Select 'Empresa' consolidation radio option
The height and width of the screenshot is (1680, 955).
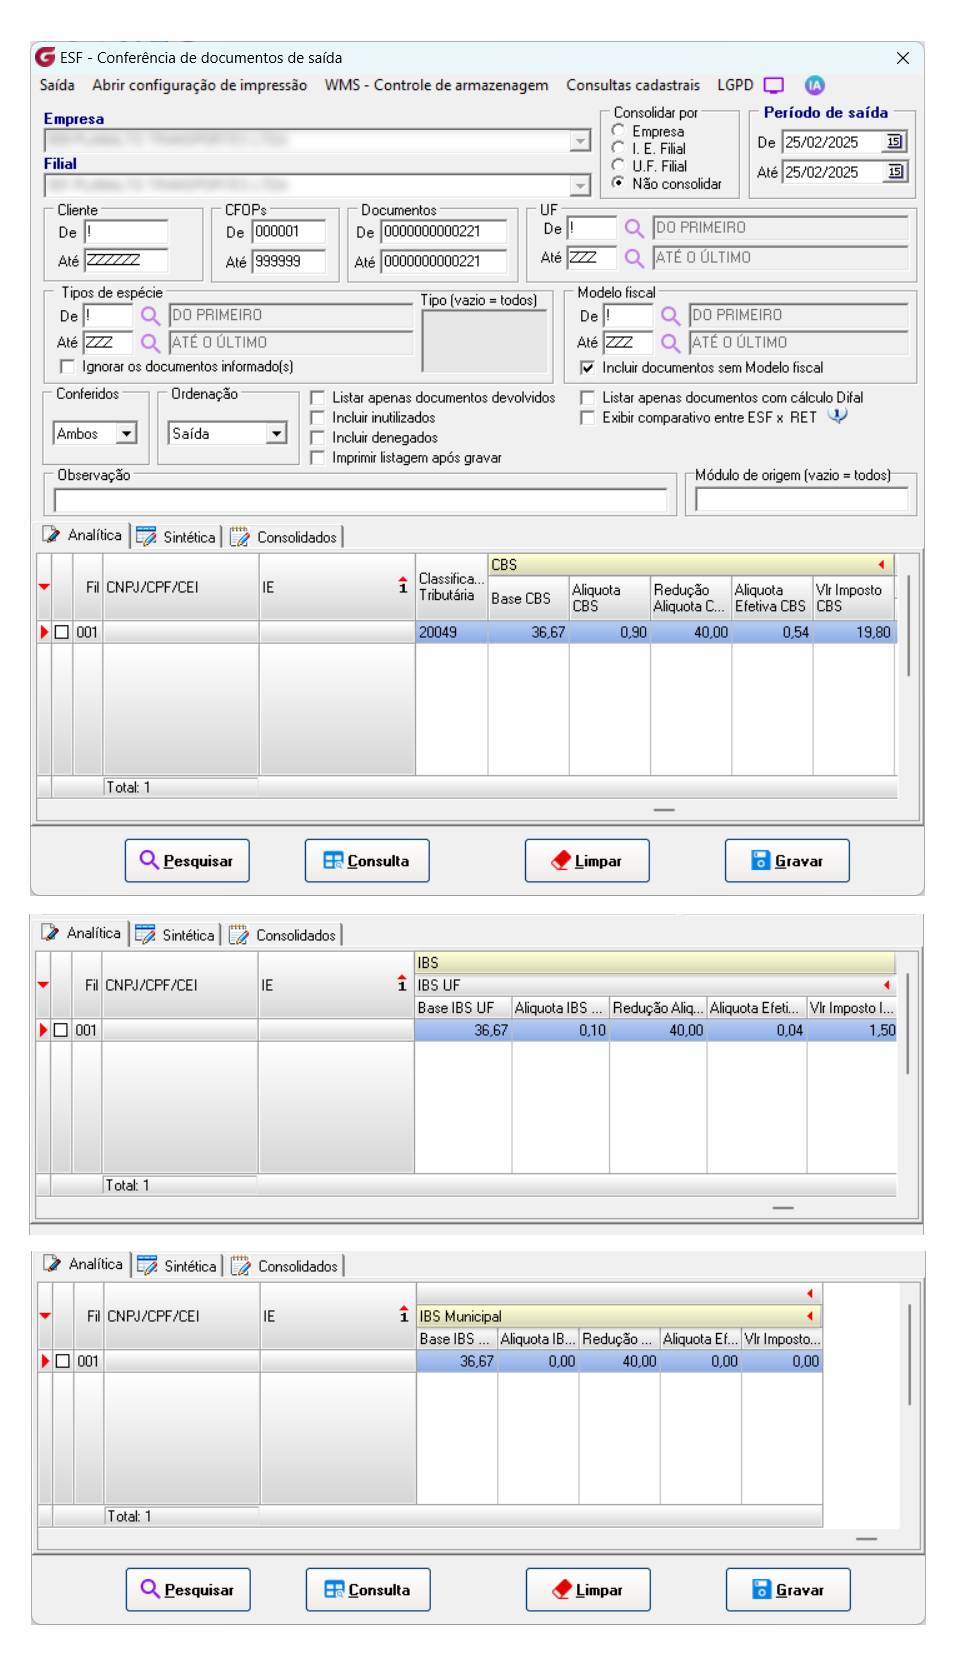618,131
